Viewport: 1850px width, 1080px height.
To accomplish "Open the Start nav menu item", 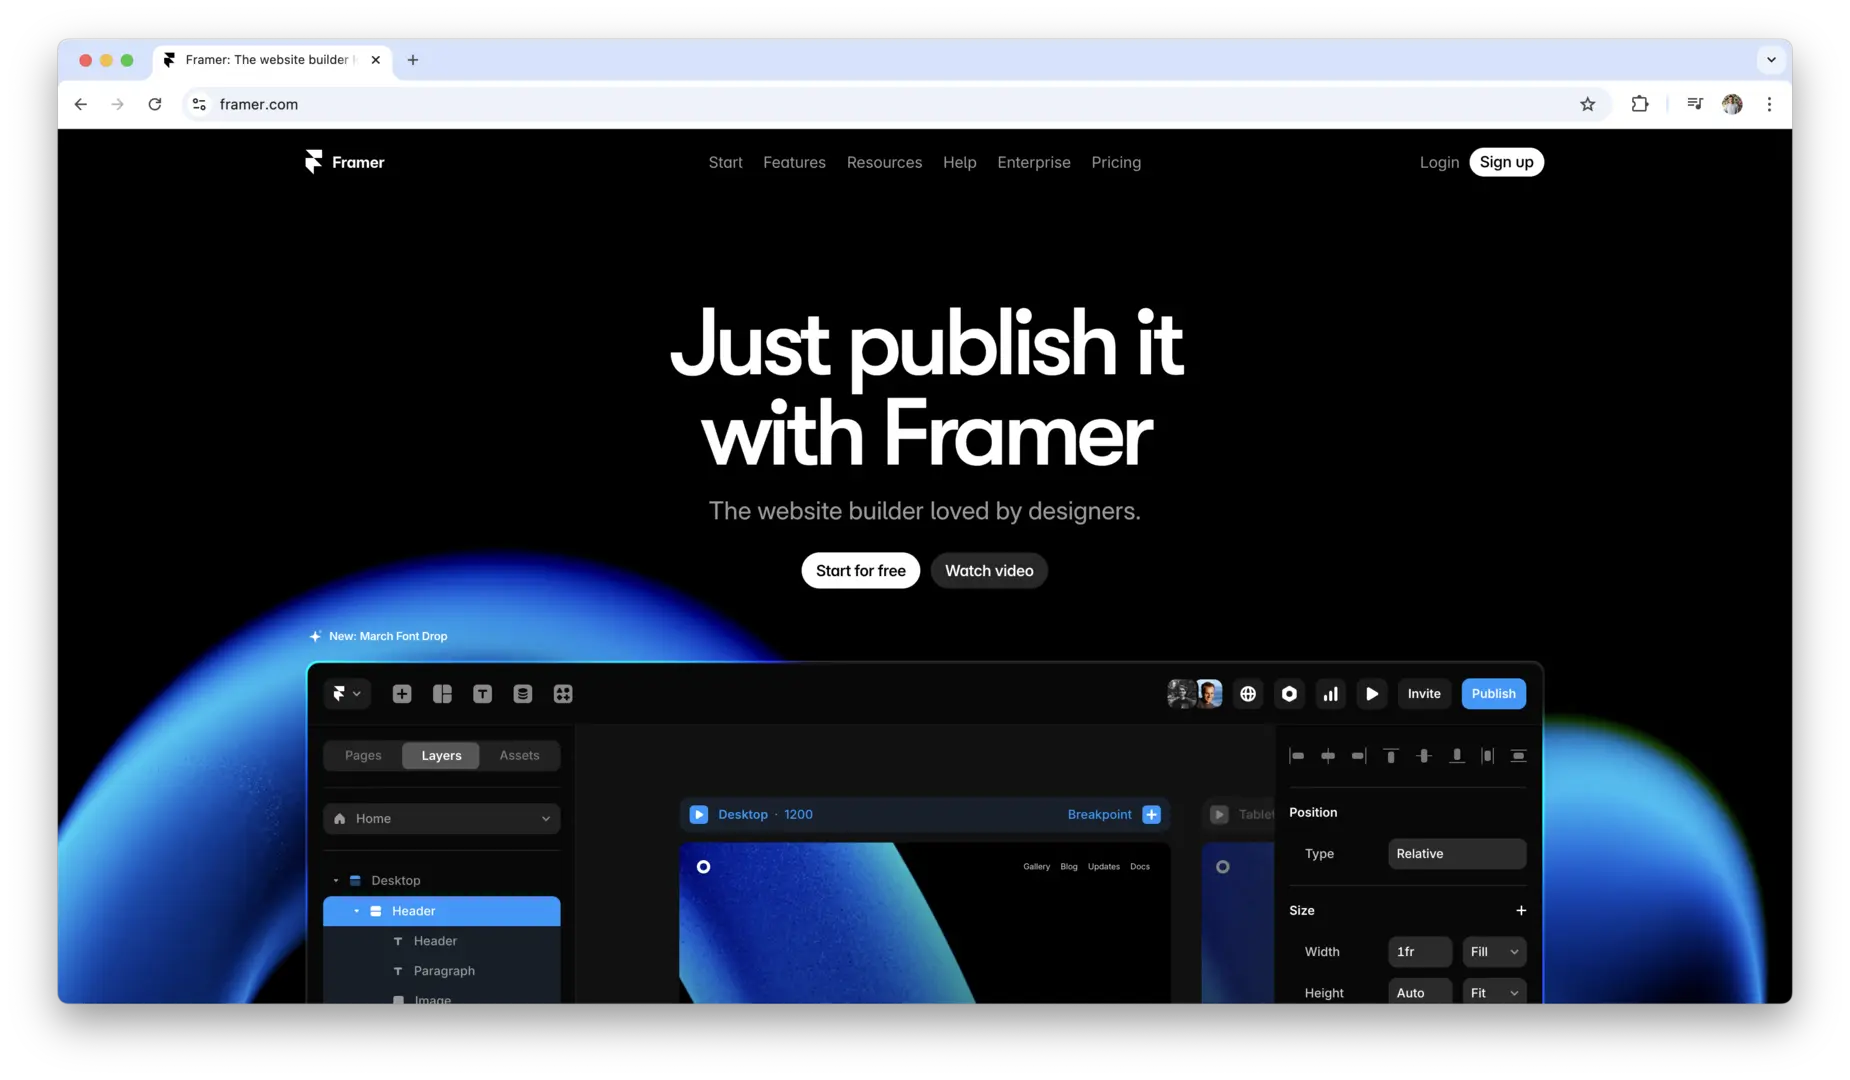I will coord(725,162).
